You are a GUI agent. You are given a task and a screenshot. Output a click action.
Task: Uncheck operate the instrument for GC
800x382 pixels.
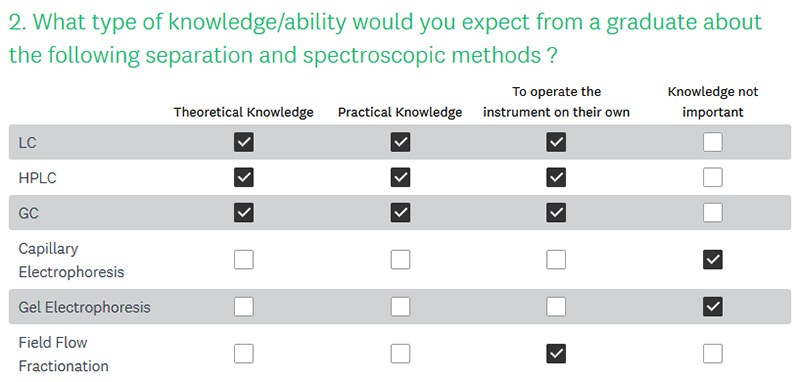556,213
